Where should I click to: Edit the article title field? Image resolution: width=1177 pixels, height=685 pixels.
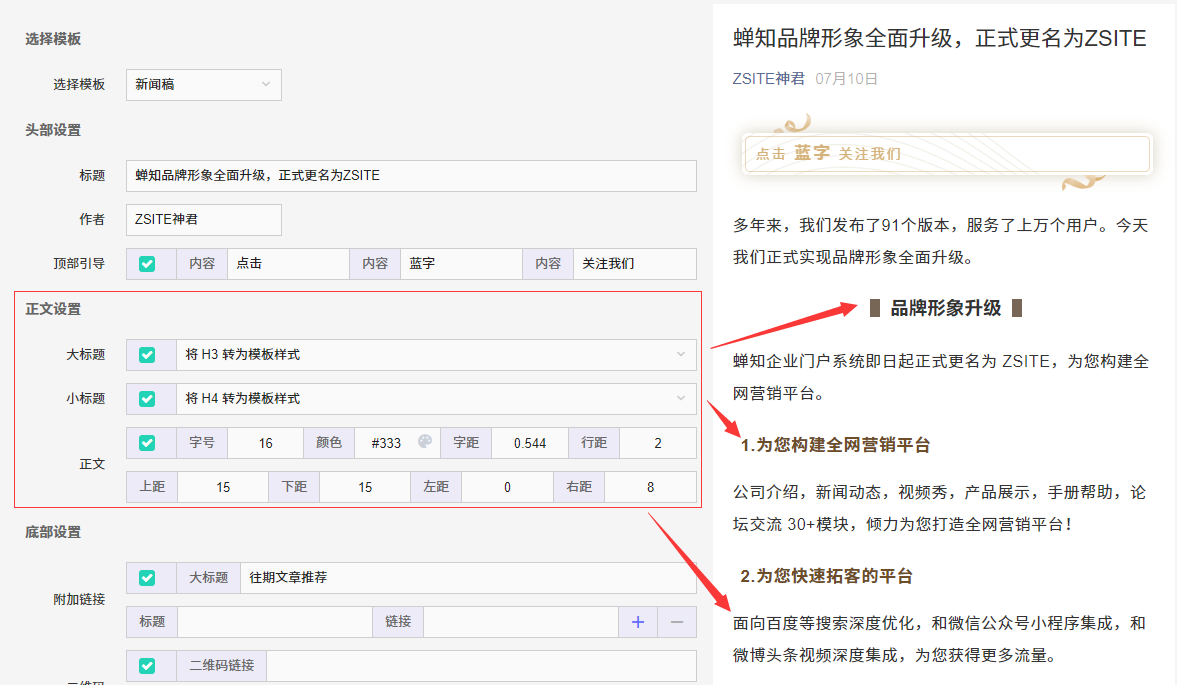point(411,176)
